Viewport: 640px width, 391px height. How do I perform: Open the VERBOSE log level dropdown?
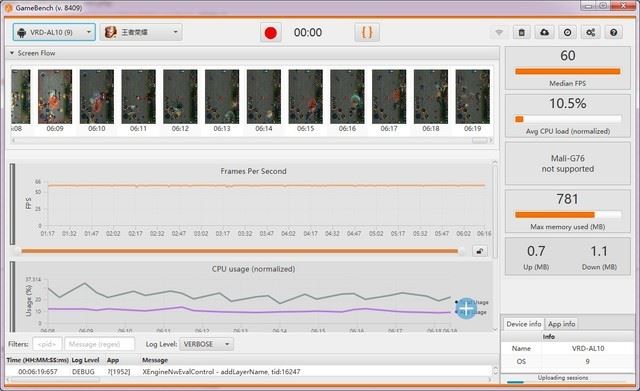coord(207,344)
